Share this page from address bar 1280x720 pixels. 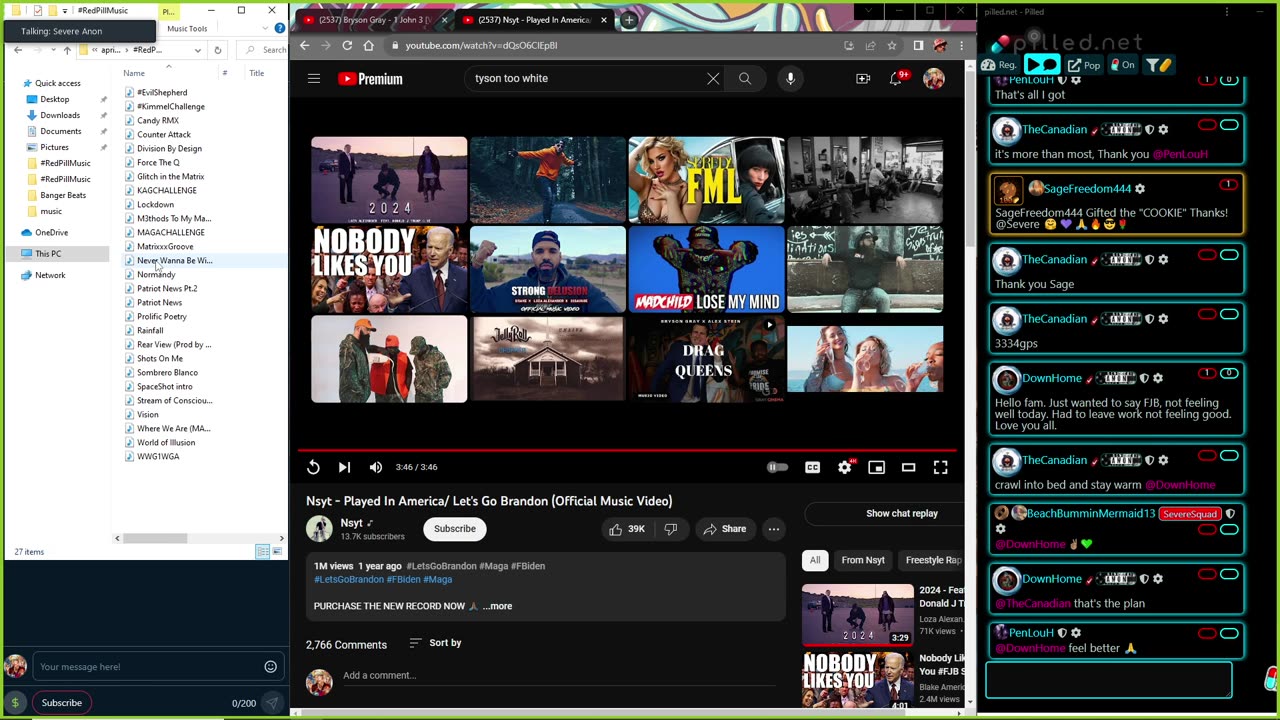[870, 45]
